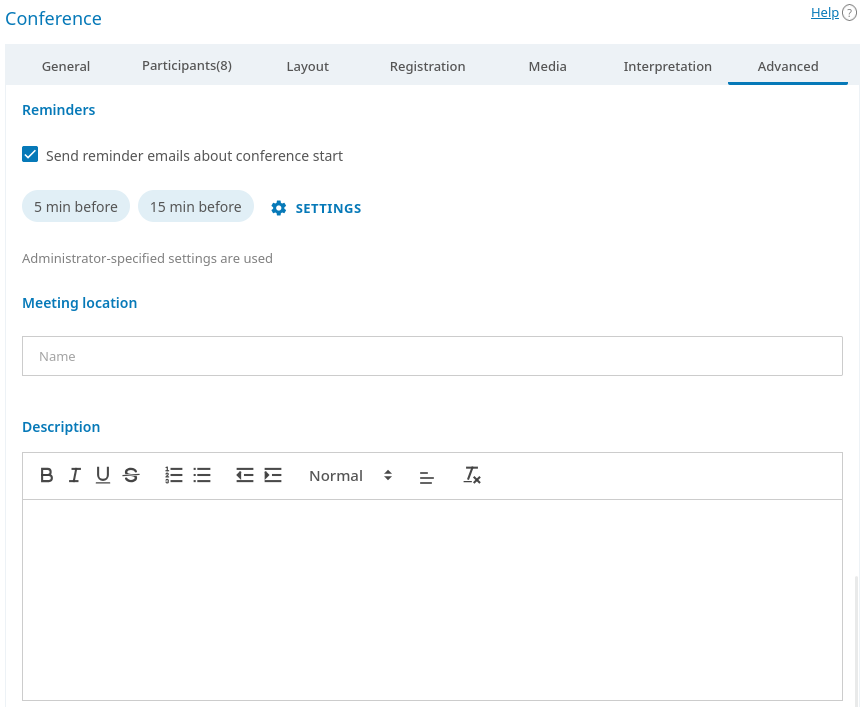
Task: Toggle strikethrough text formatting
Action: 131,476
